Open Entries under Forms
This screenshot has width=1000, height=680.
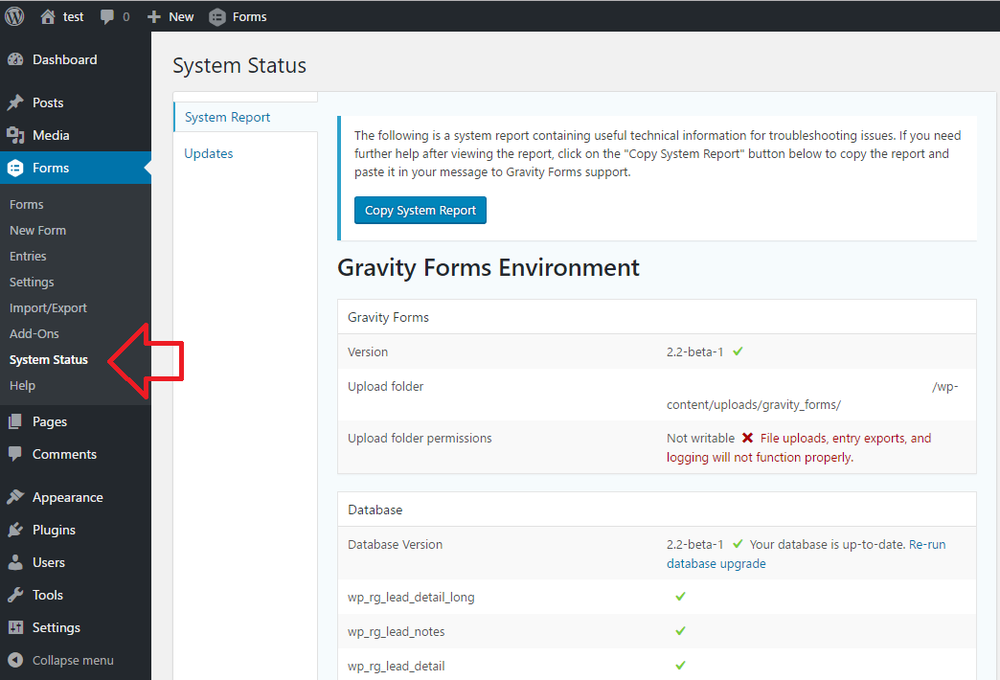[x=28, y=256]
